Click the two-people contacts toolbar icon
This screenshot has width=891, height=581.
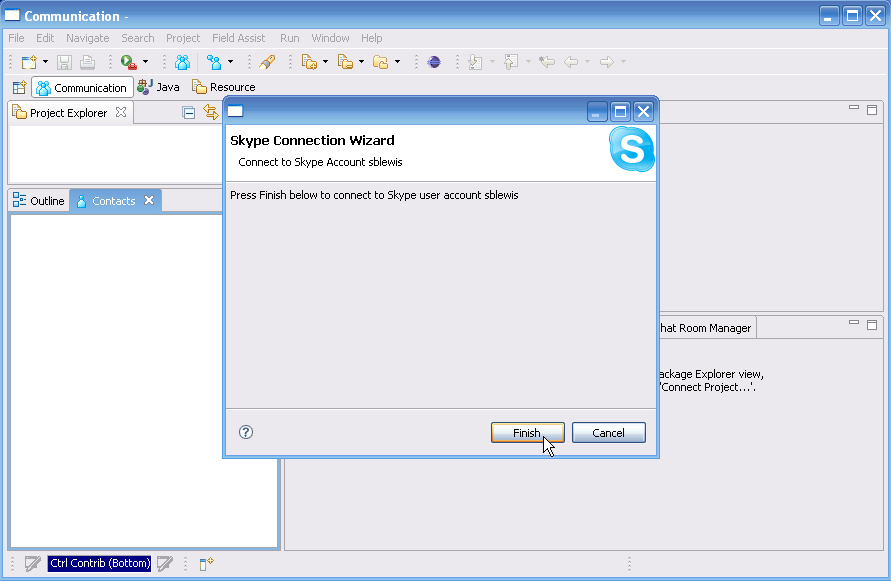click(x=182, y=62)
